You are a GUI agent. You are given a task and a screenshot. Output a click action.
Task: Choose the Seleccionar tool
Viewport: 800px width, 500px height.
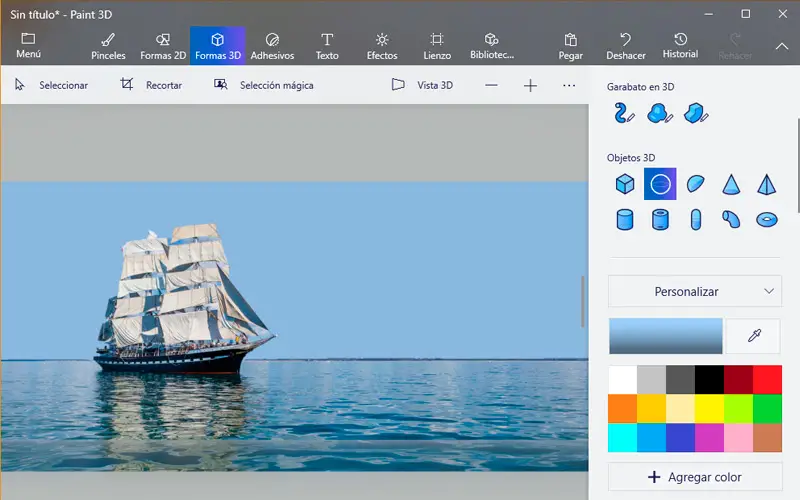click(x=51, y=85)
